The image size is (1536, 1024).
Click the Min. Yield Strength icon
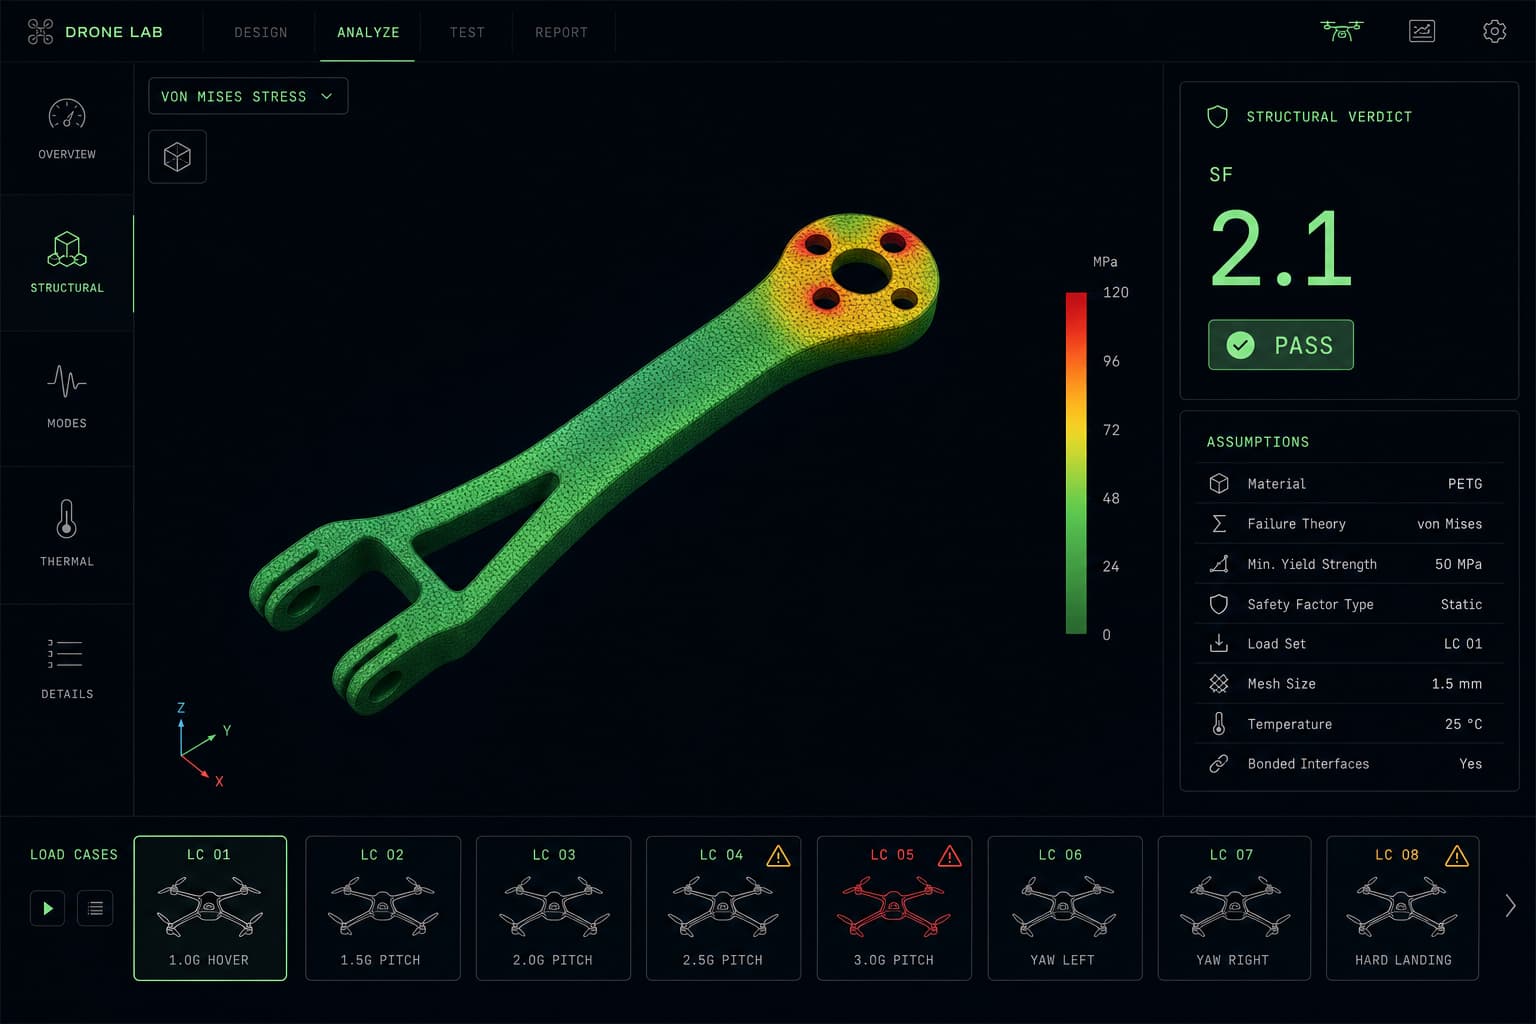pyautogui.click(x=1218, y=564)
